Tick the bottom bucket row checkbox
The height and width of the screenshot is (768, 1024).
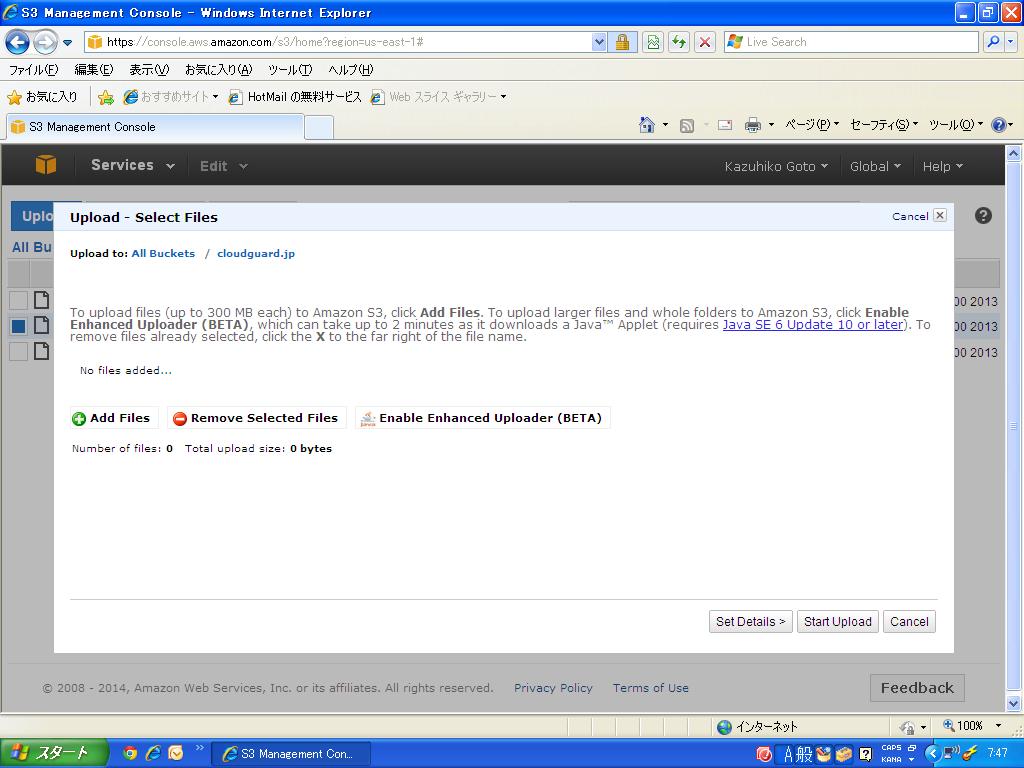(x=18, y=351)
